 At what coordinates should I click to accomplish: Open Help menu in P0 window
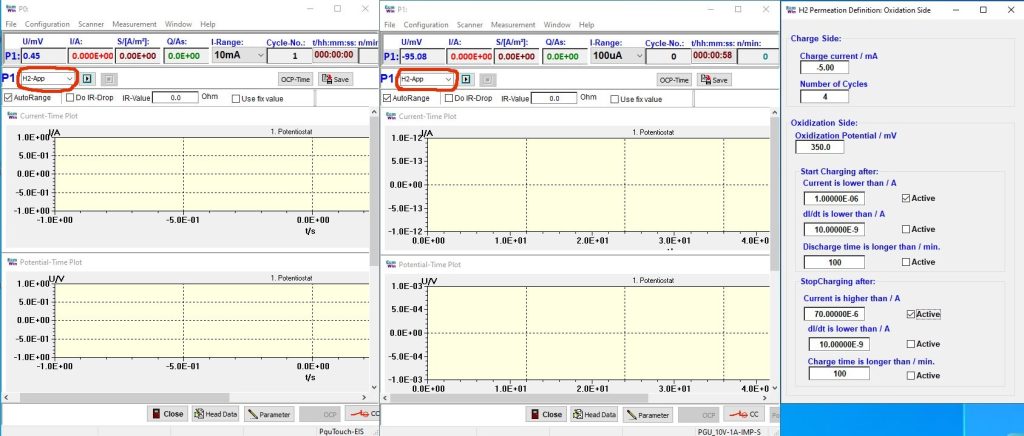[208, 24]
